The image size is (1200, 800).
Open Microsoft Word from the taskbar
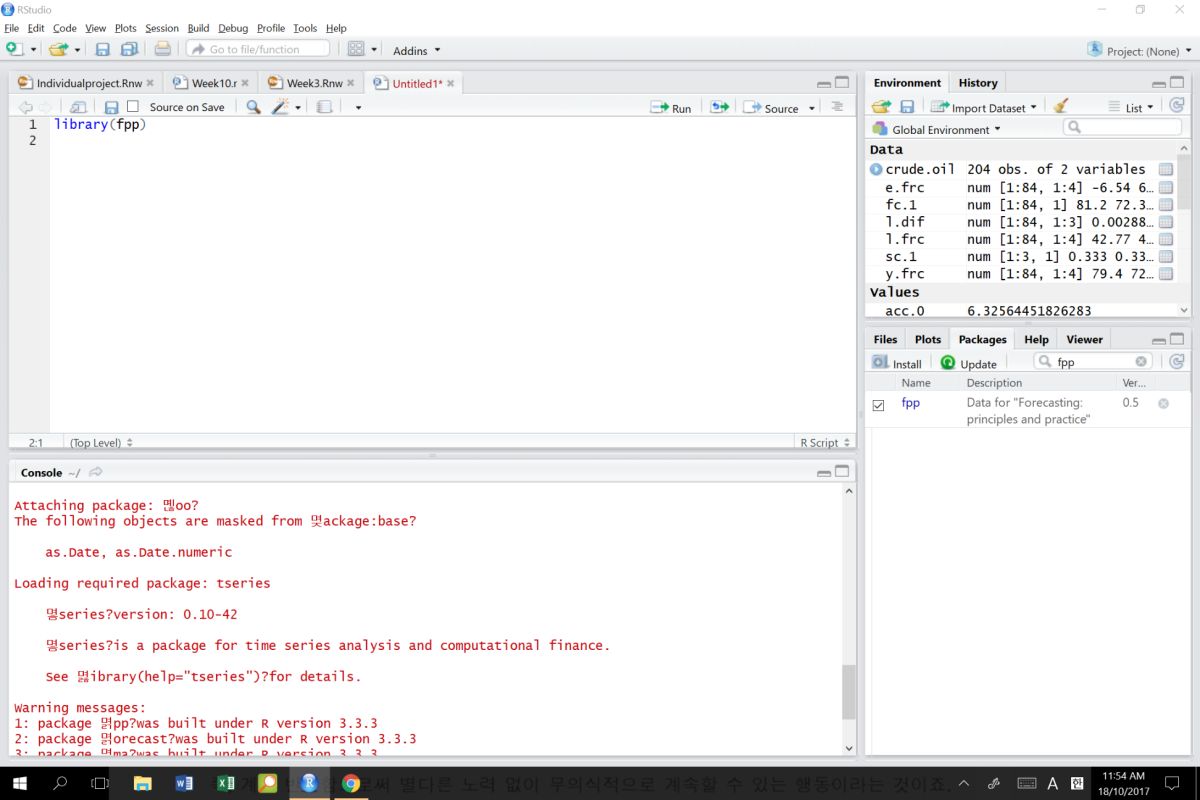tap(184, 783)
